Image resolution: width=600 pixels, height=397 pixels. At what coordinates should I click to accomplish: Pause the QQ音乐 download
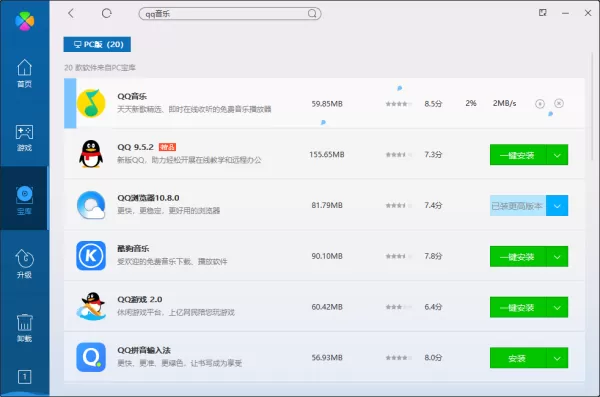pos(540,104)
